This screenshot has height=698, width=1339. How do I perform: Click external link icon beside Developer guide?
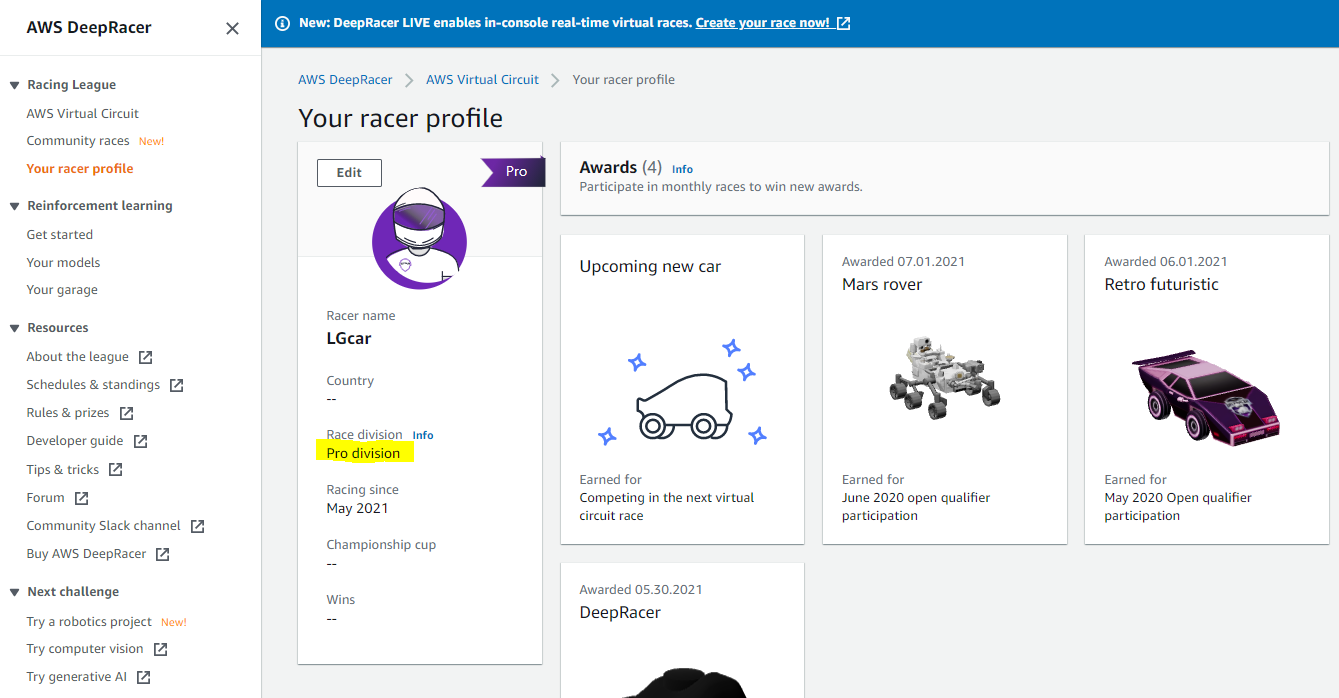[x=140, y=441]
